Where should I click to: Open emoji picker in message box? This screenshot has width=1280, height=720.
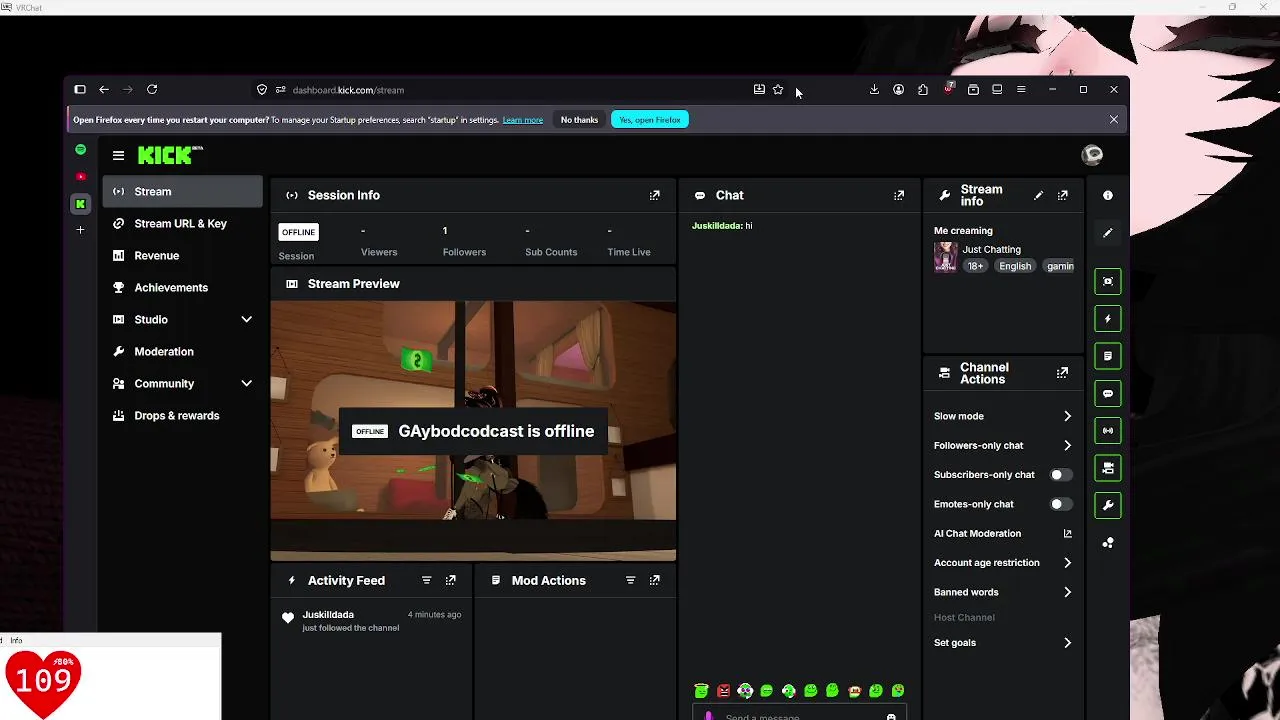pos(891,716)
